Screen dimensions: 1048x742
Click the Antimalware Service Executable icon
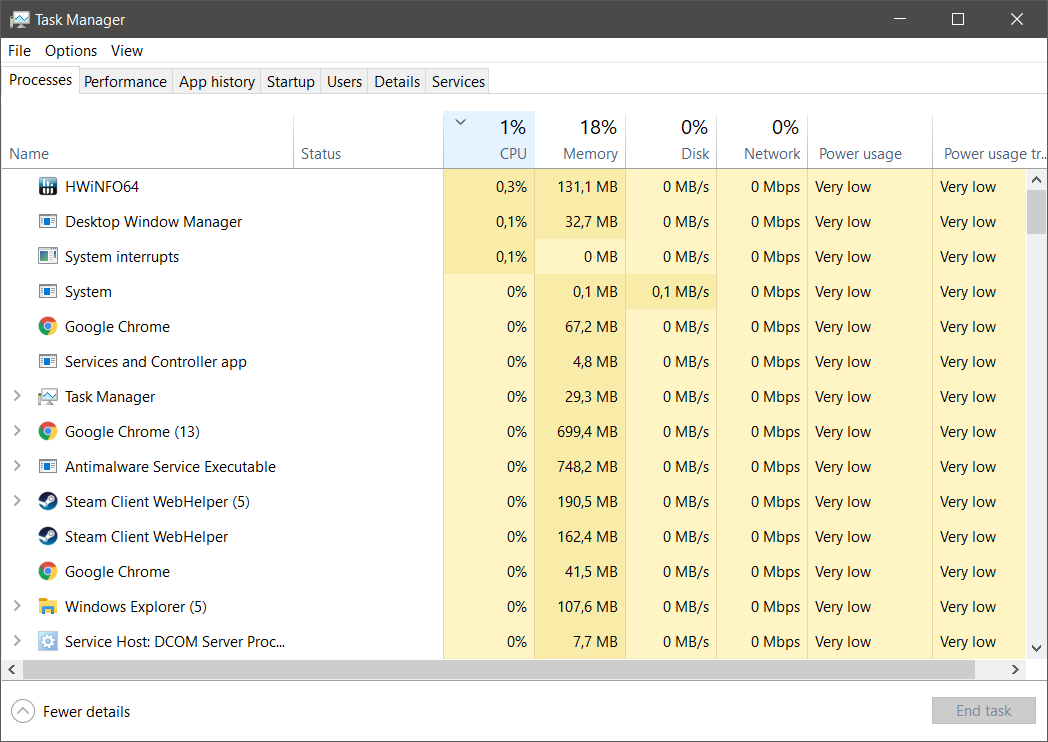47,467
